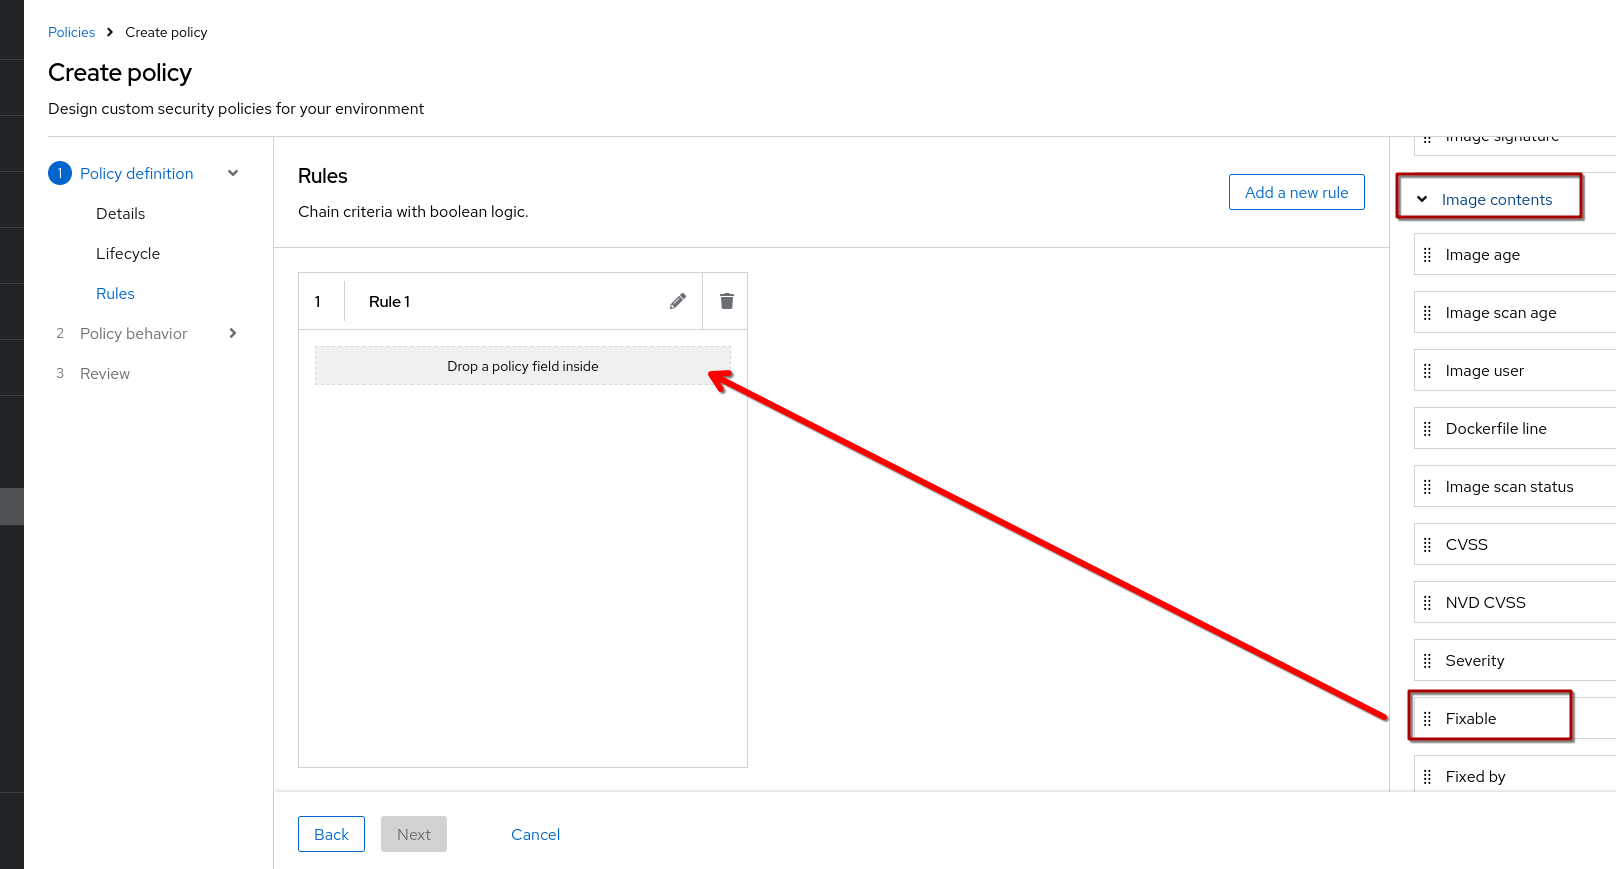This screenshot has height=869, width=1616.
Task: Grab the drag handle beside Image age
Action: coord(1427,255)
